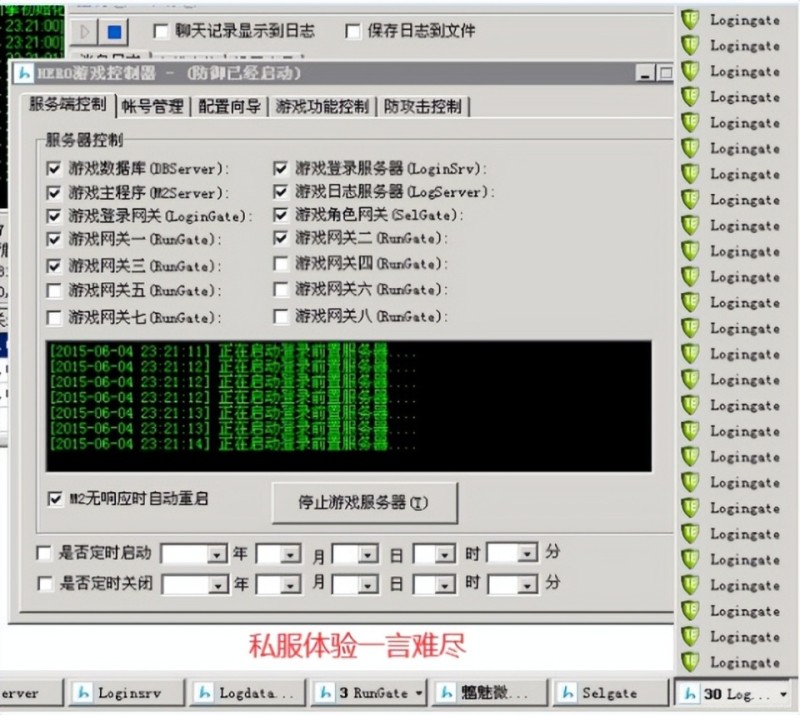Enable the 游戏网关五 (RunGate) checkbox
The width and height of the screenshot is (800, 715).
pyautogui.click(x=54, y=291)
